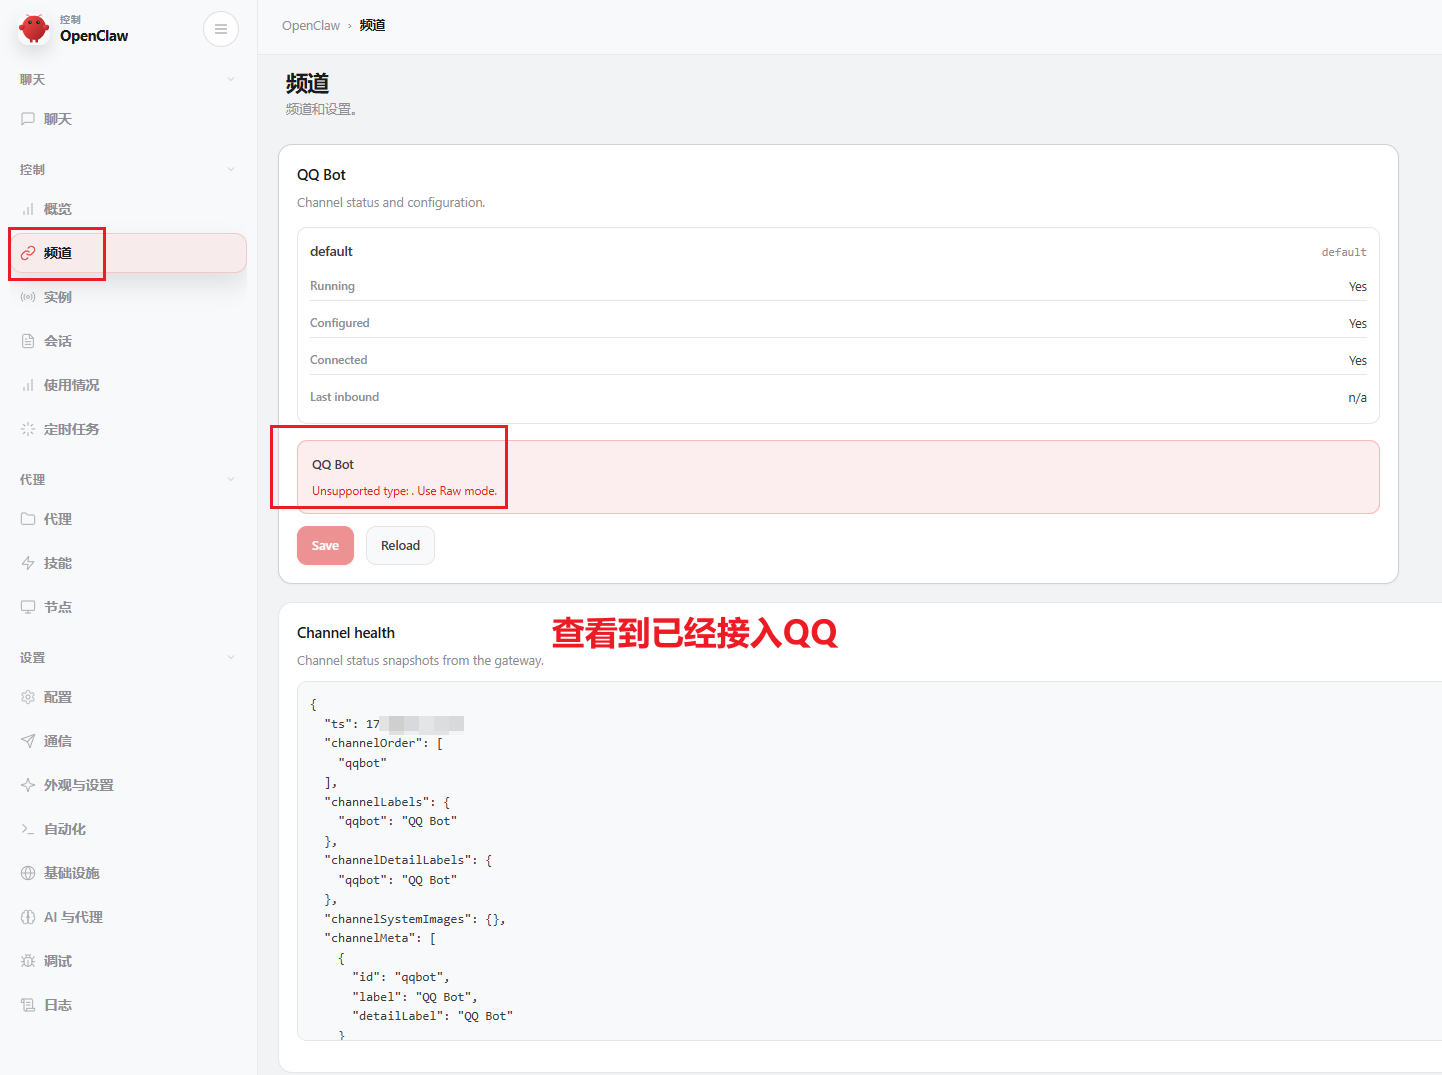The width and height of the screenshot is (1442, 1075).
Task: Click the chart icon beside 使用情况
Action: click(x=28, y=385)
